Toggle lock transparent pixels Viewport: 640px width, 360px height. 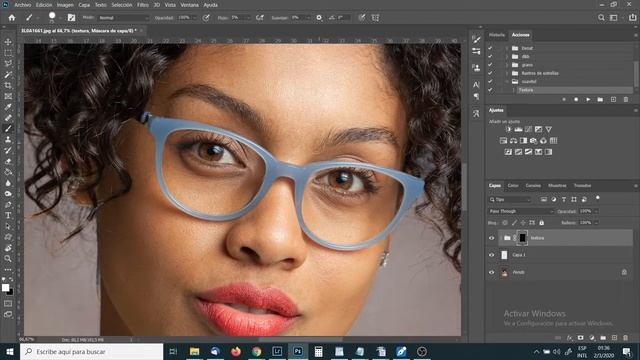[x=505, y=223]
